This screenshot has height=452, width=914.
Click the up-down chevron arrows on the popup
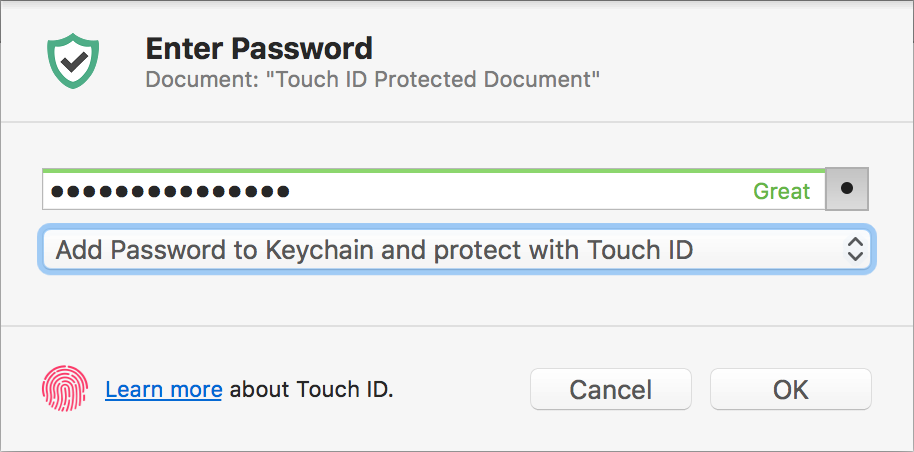coord(855,249)
